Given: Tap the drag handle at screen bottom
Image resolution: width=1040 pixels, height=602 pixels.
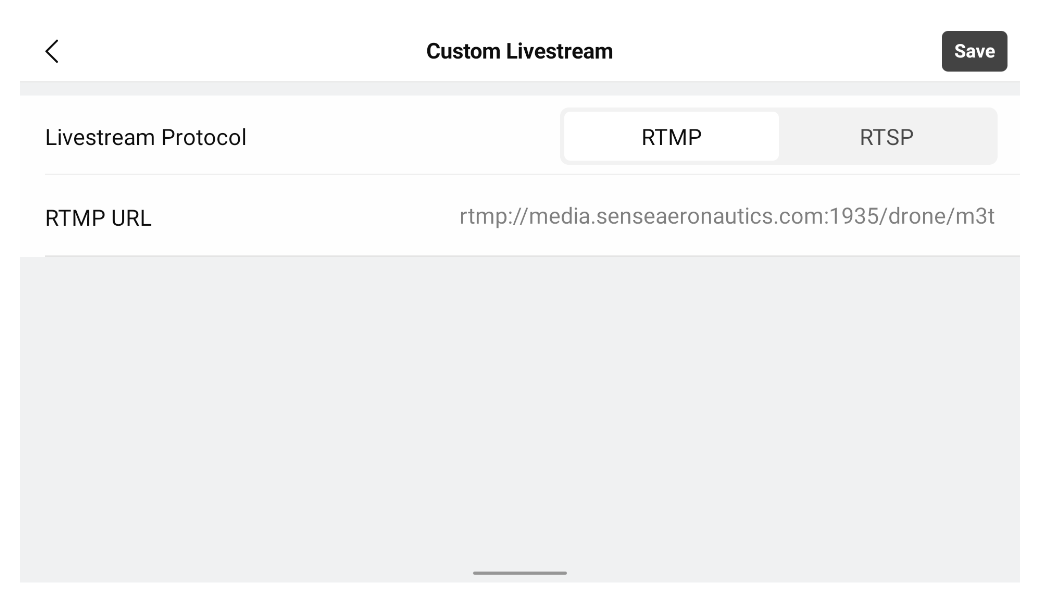Looking at the screenshot, I should point(520,573).
